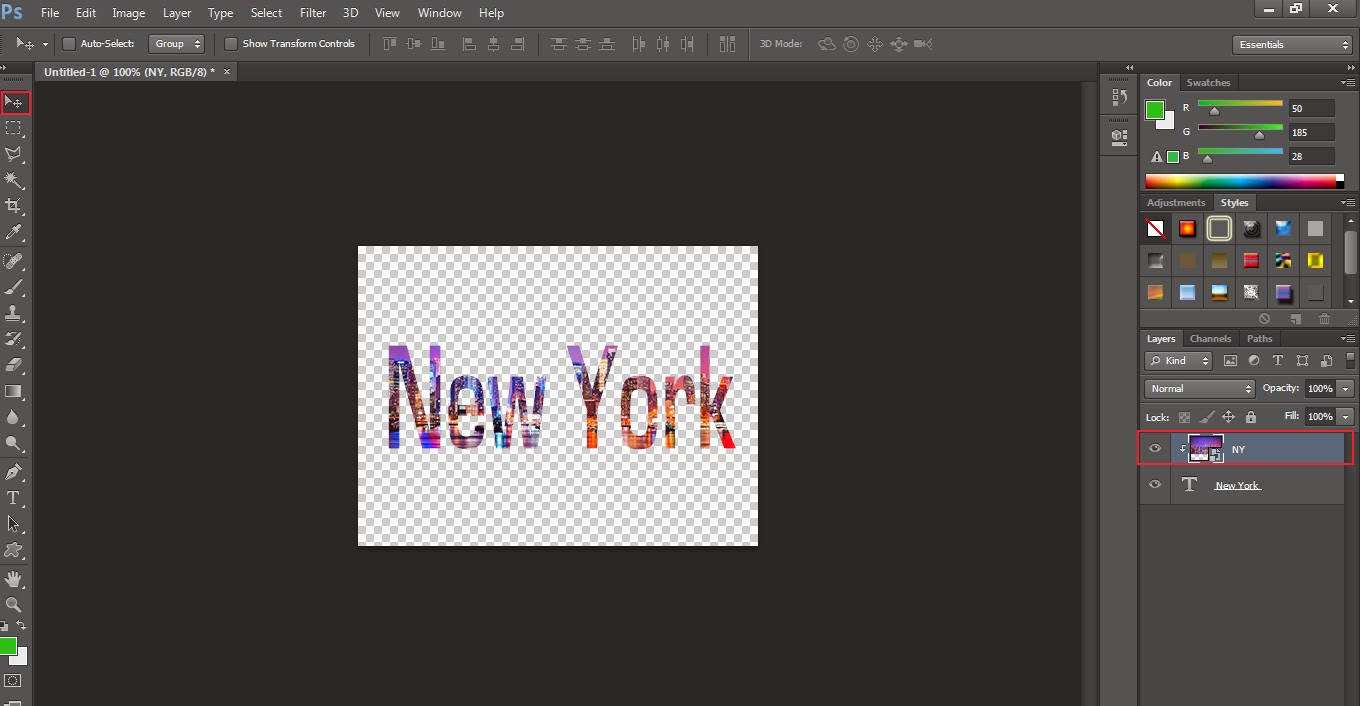Open the layer blend mode dropdown
This screenshot has width=1360, height=706.
click(1198, 388)
